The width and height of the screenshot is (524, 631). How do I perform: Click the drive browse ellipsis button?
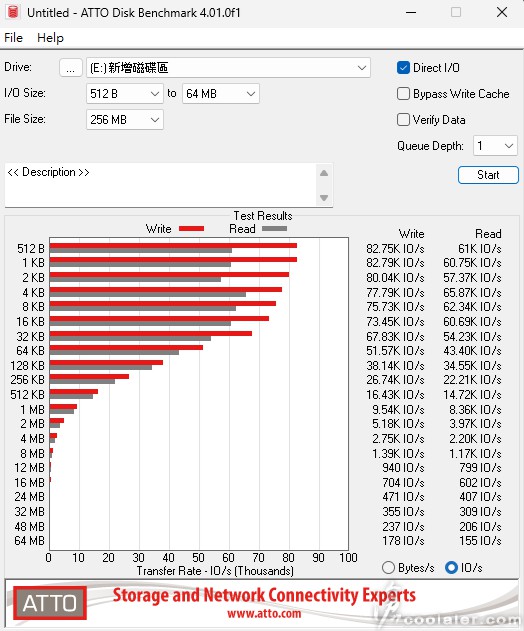tap(70, 68)
